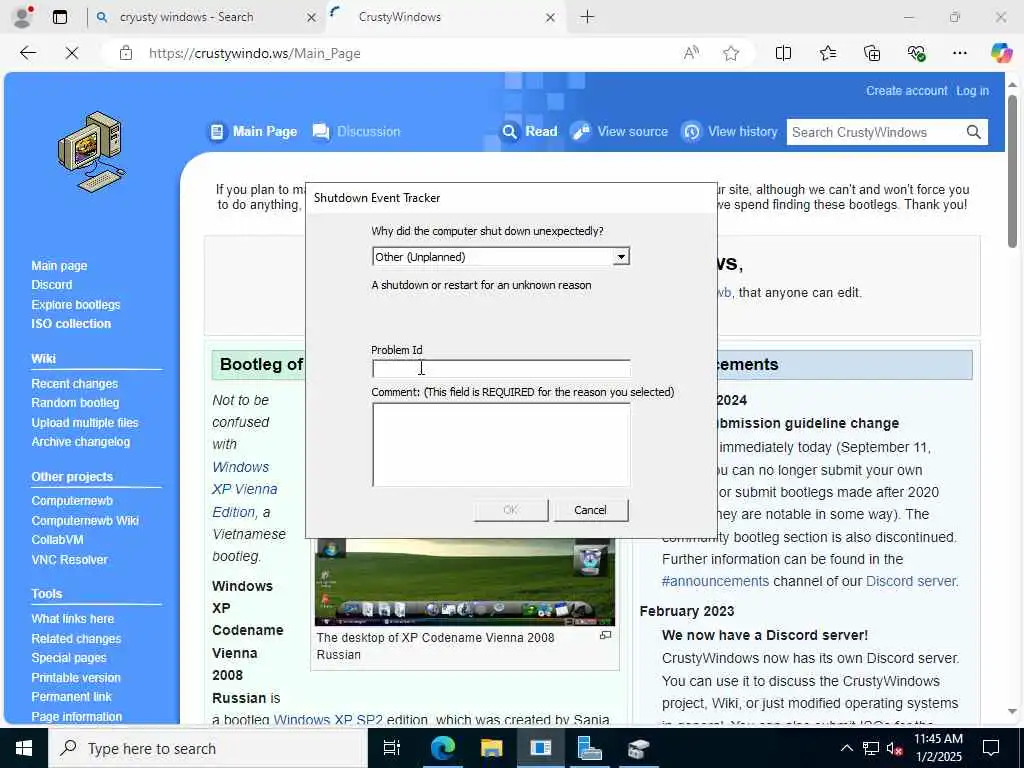Select the Read wiki tab
The height and width of the screenshot is (768, 1024).
530,131
